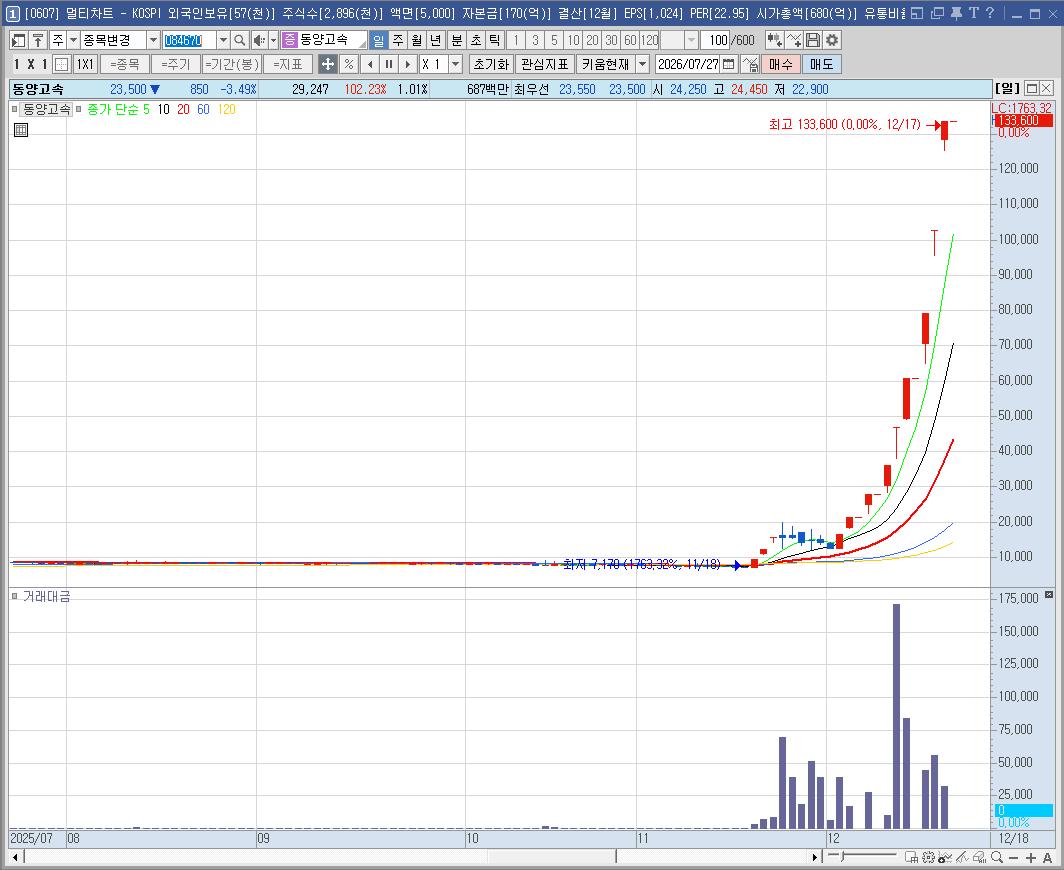Click the 매수 buy button
The width and height of the screenshot is (1064, 870).
(x=781, y=64)
